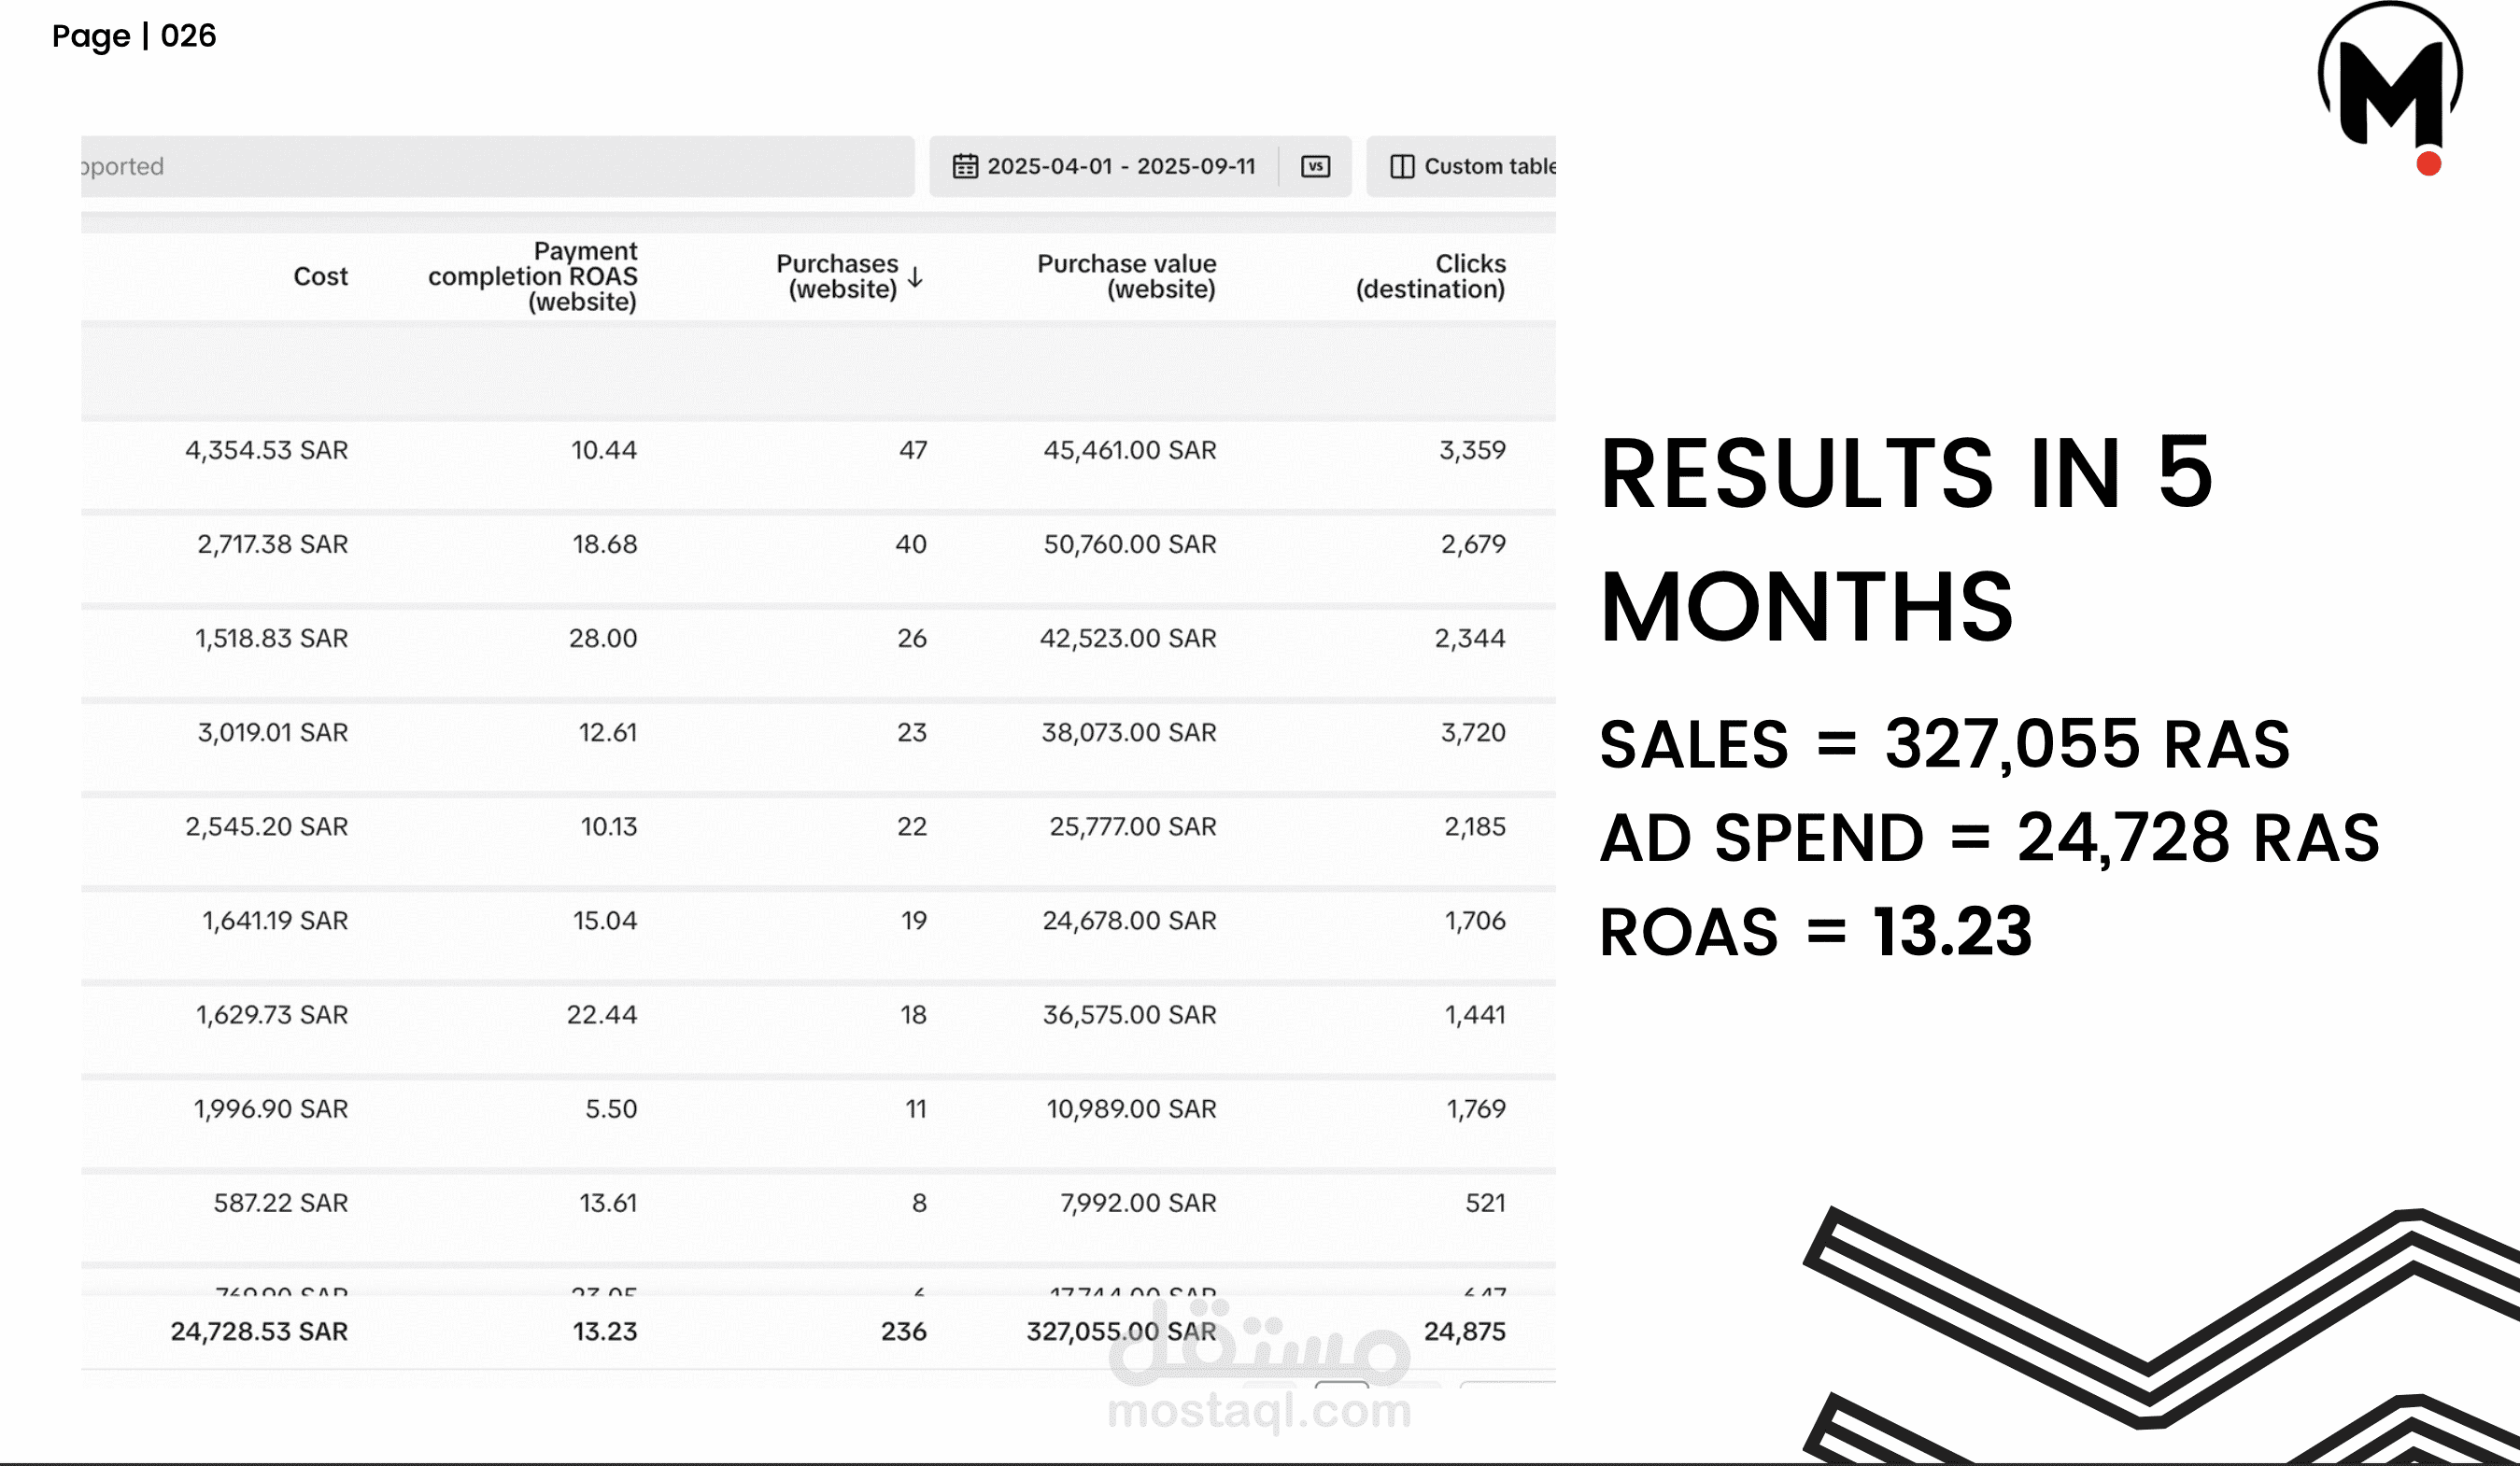
Task: Open the Custom table columns icon
Action: pos(1402,166)
